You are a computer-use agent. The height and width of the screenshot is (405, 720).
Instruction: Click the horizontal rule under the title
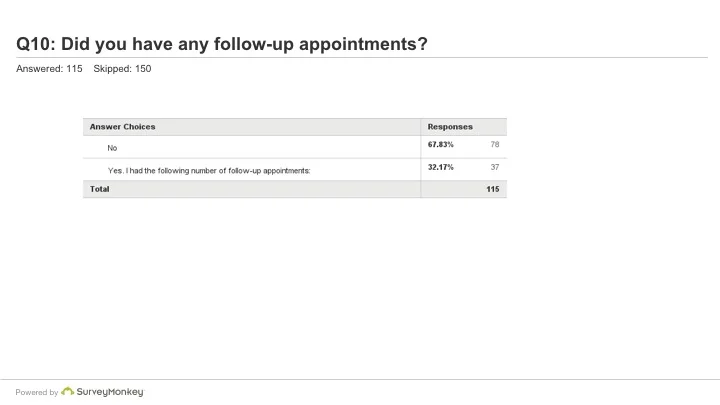(362, 57)
